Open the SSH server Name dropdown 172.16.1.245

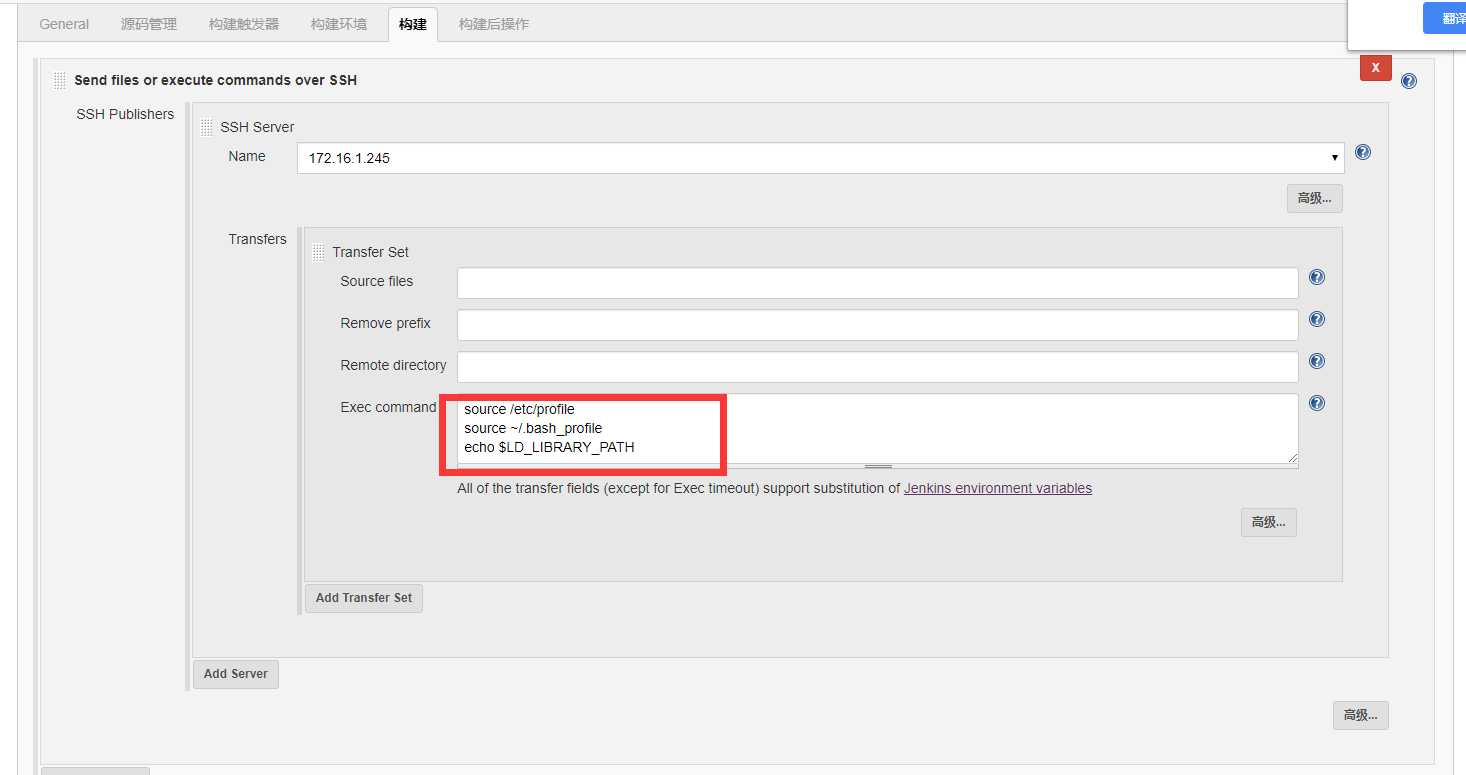(821, 158)
